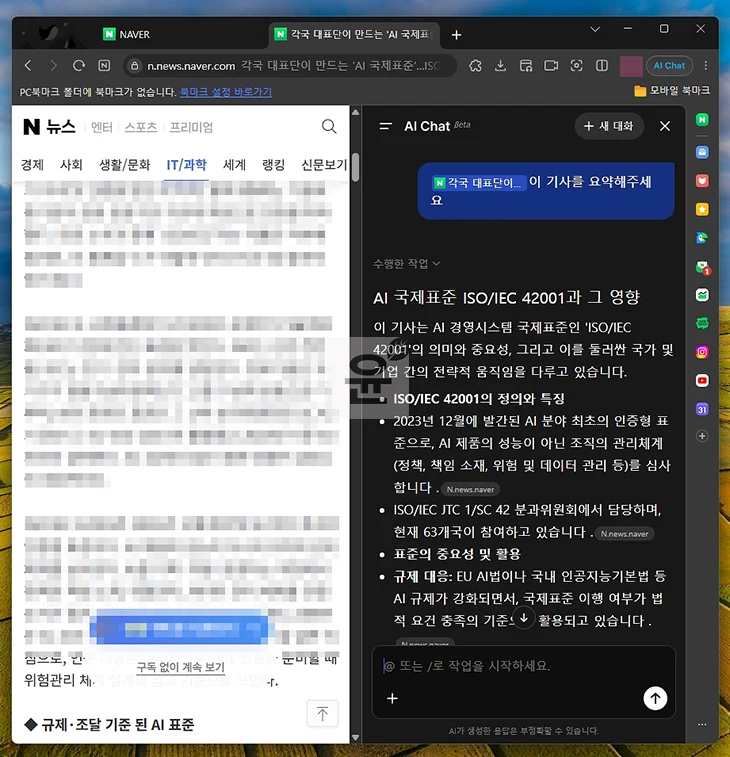The image size is (730, 757).
Task: Go forward using the forward arrow
Action: [54, 66]
